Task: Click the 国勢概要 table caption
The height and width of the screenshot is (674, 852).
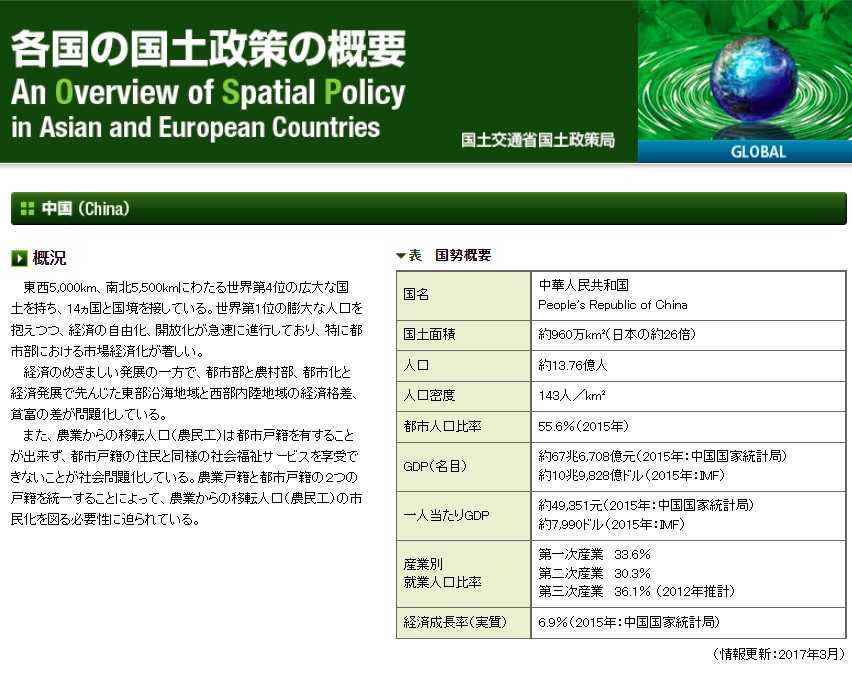Action: tap(463, 255)
